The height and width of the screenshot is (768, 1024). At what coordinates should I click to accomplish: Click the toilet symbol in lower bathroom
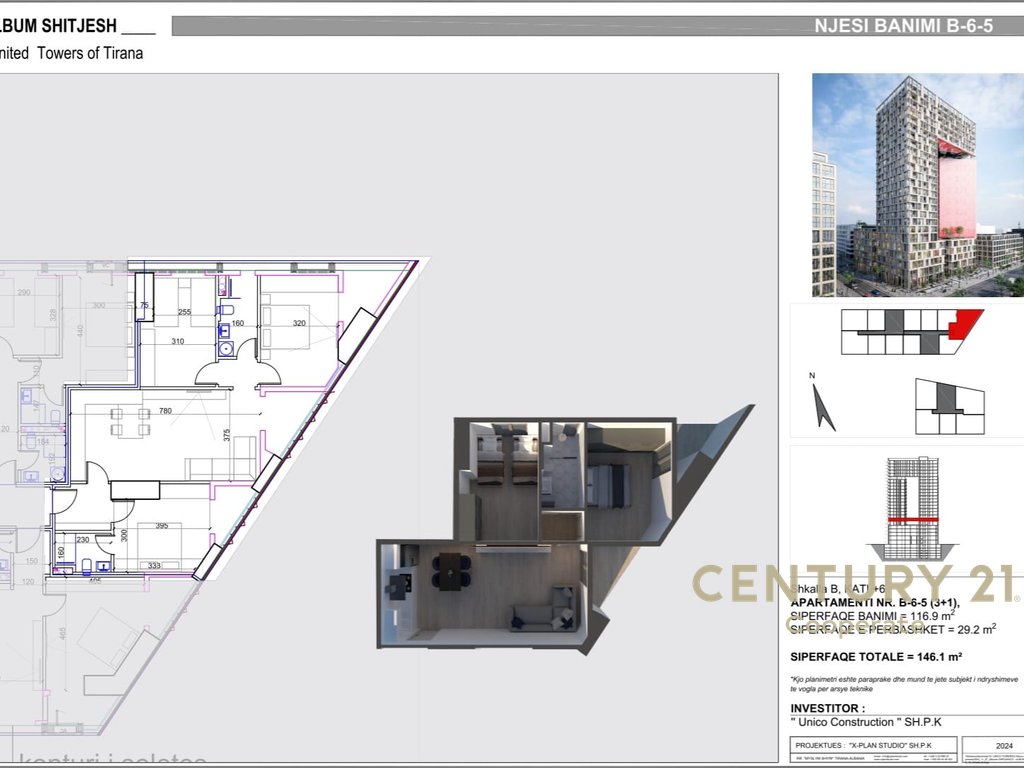pos(88,561)
